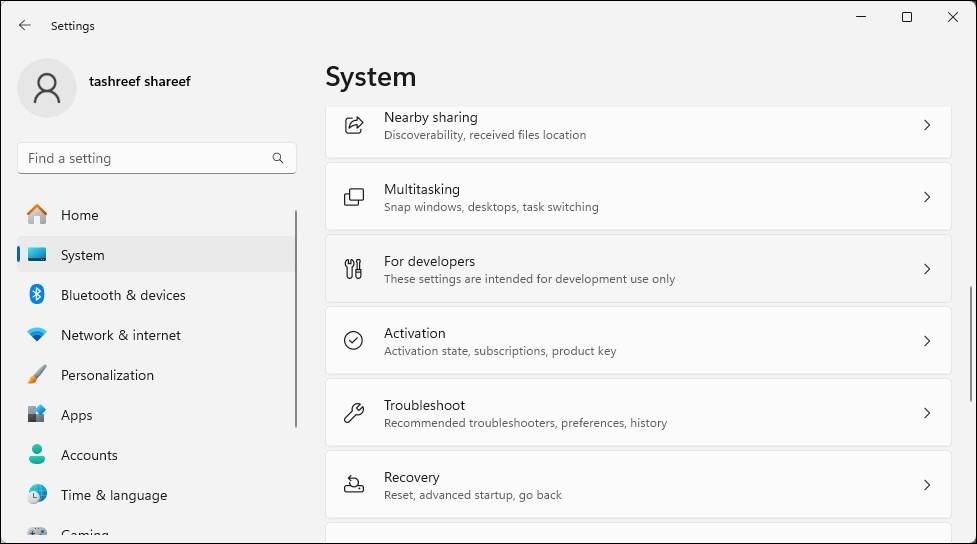Open Network & internet settings
Viewport: 977px width, 544px height.
[x=120, y=335]
